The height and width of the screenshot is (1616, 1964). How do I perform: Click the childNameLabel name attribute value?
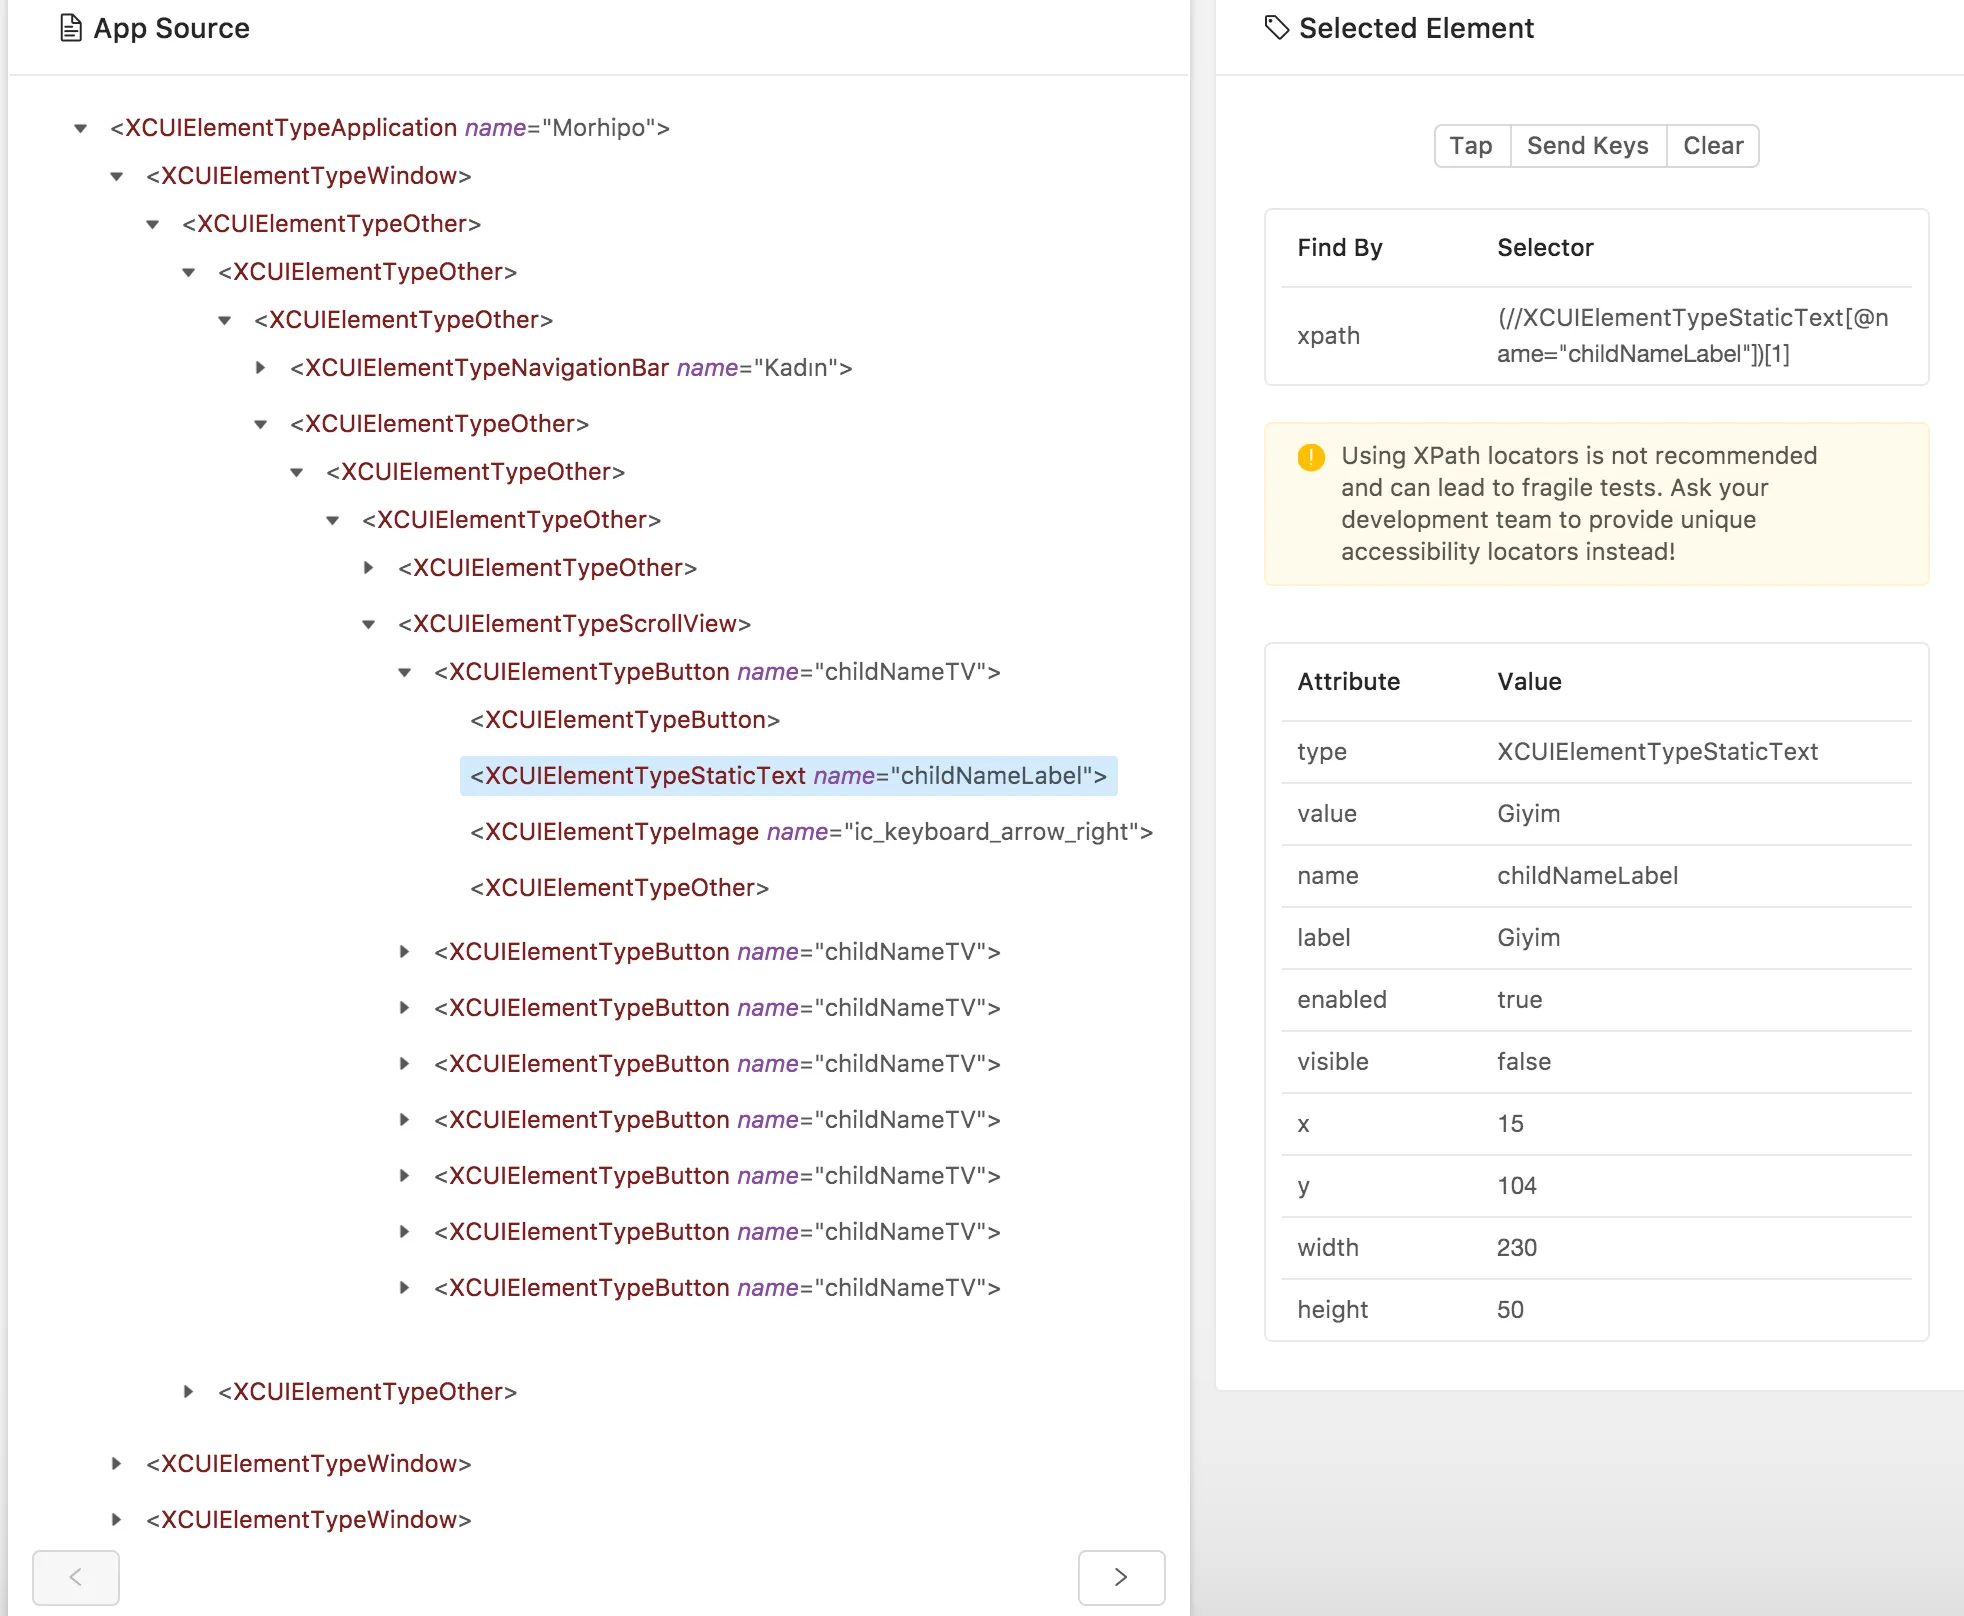1587,876
